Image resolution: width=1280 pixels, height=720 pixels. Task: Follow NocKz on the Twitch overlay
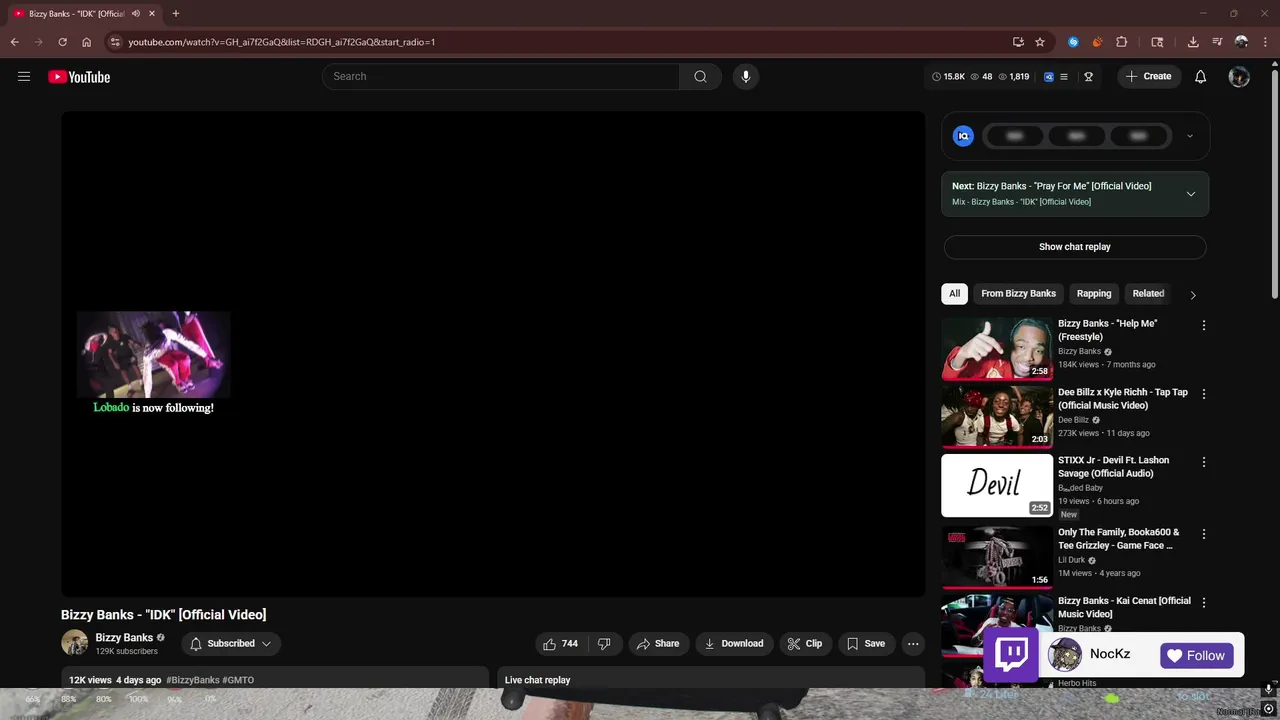(x=1197, y=656)
